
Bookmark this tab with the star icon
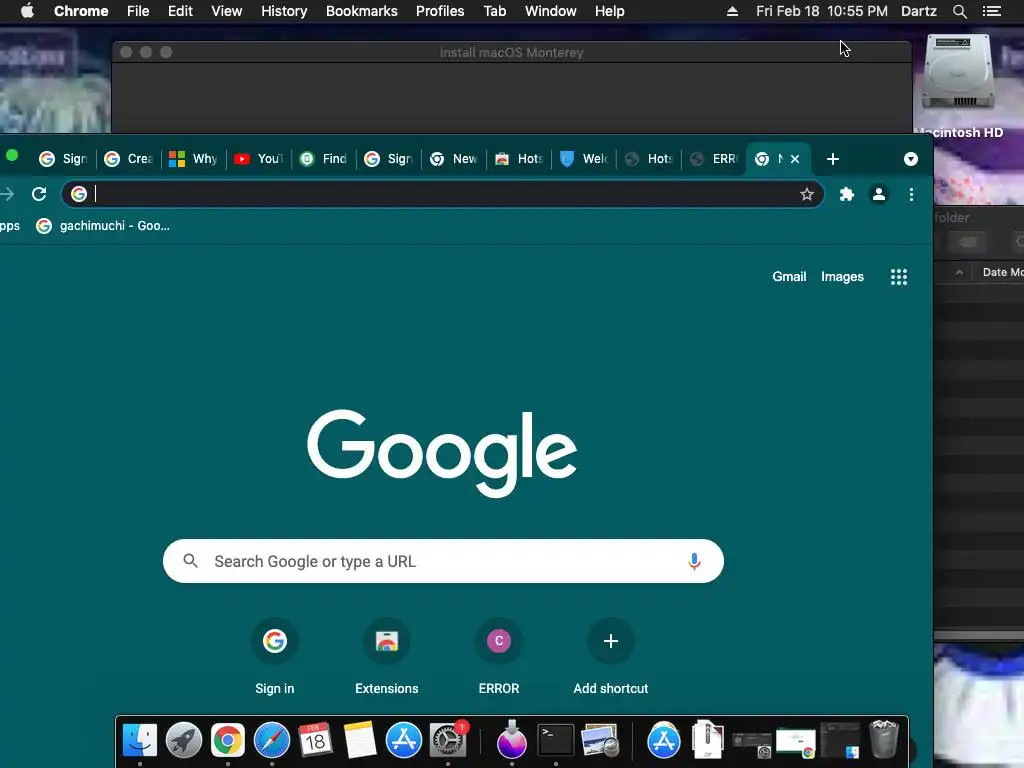pos(807,194)
